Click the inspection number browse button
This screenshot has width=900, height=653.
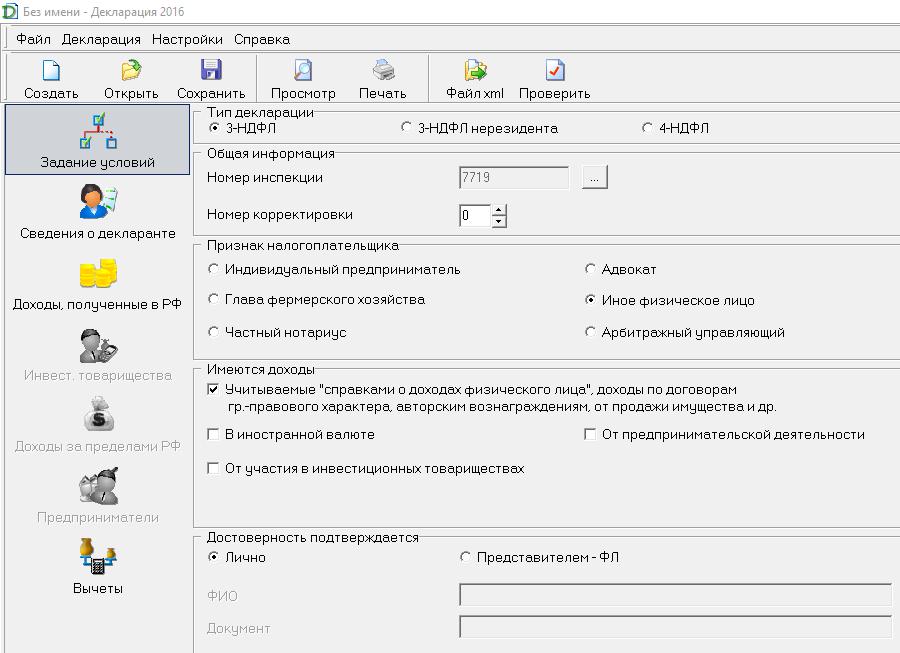tap(594, 177)
